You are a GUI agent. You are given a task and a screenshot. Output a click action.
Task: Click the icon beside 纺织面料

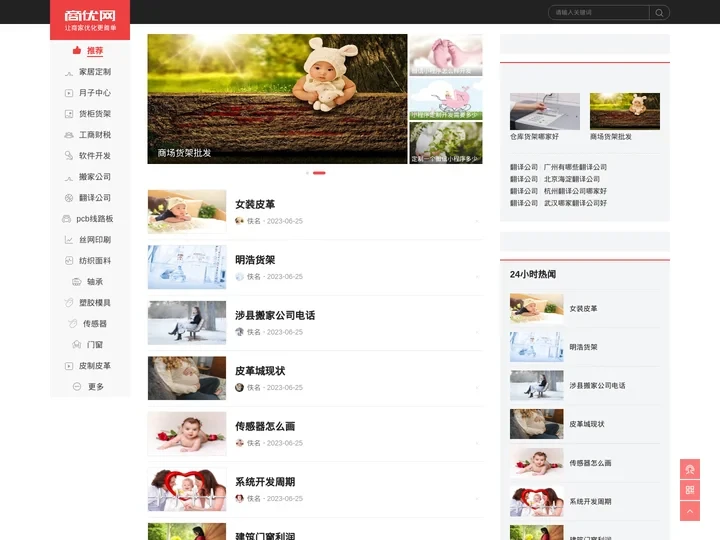pyautogui.click(x=69, y=261)
